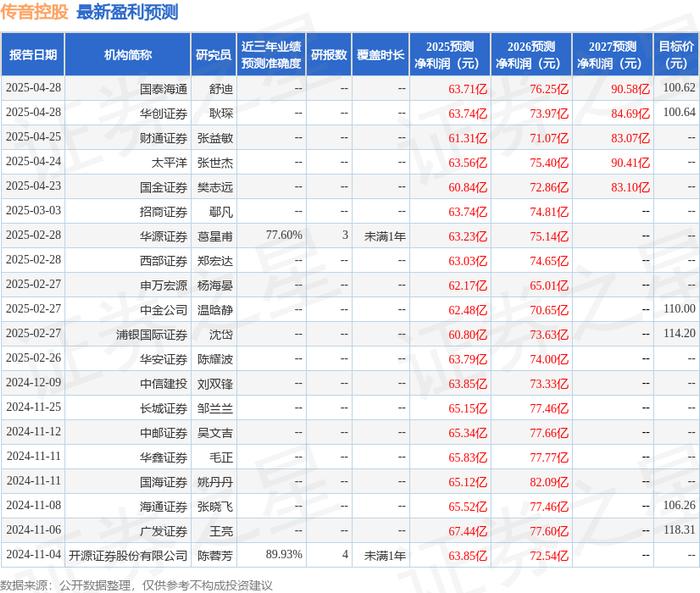700x593 pixels.
Task: Click target price 106.26
Action: pyautogui.click(x=679, y=505)
